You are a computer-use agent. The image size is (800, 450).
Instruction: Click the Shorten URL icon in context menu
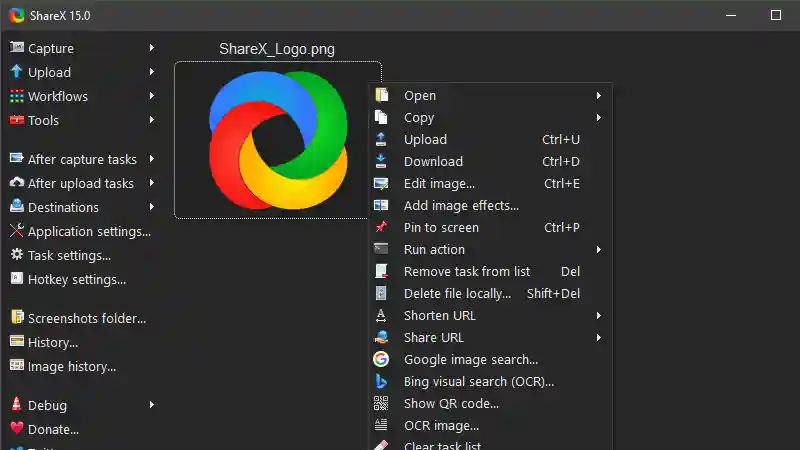381,315
